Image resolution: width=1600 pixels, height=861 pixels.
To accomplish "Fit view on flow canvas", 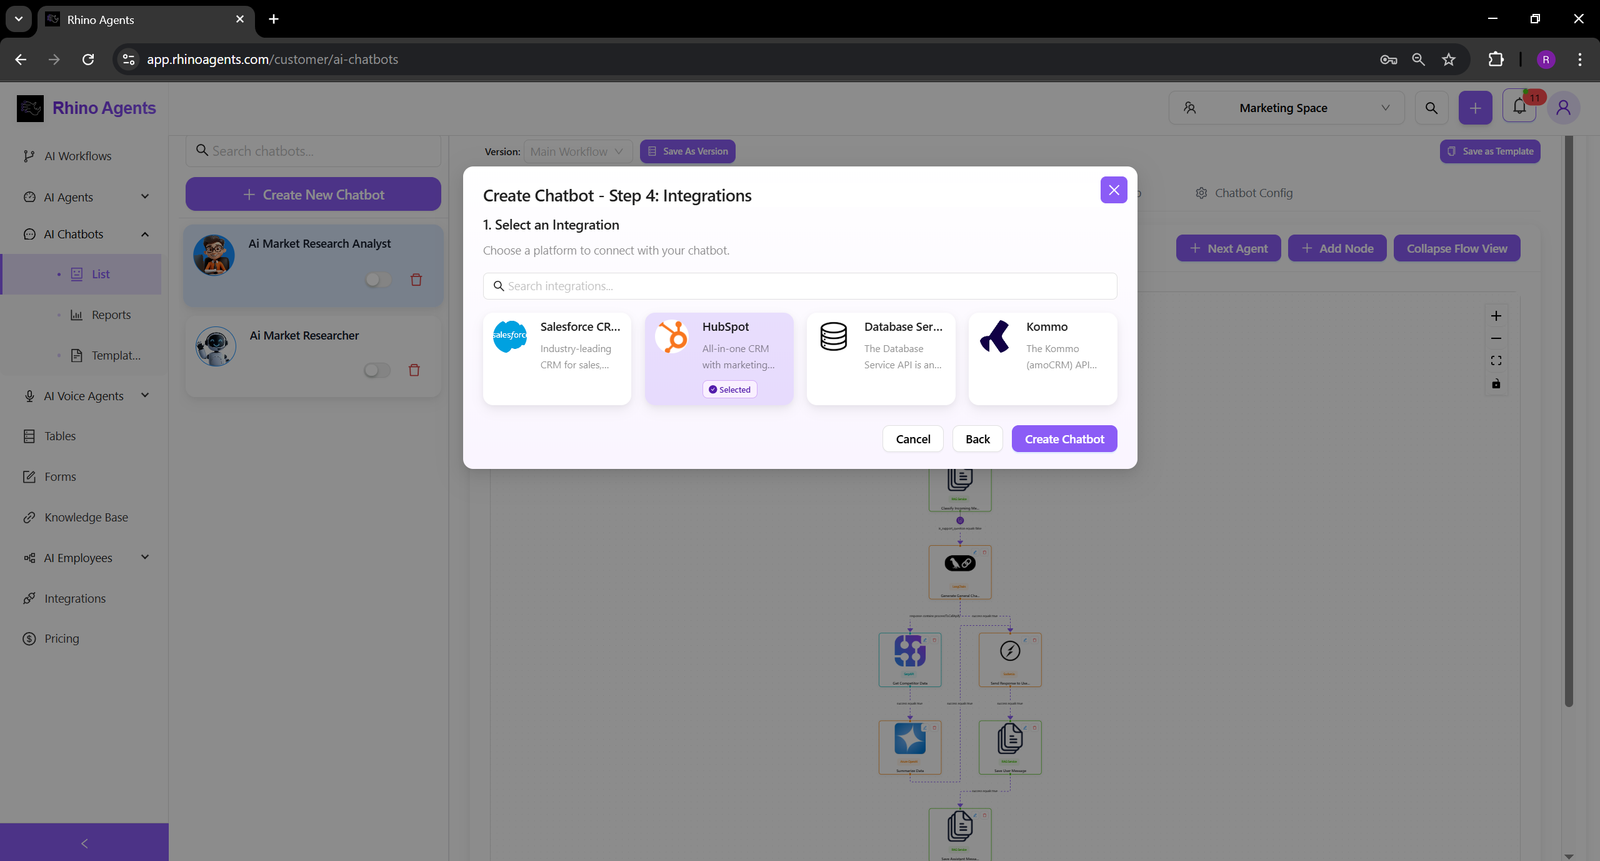I will 1496,361.
